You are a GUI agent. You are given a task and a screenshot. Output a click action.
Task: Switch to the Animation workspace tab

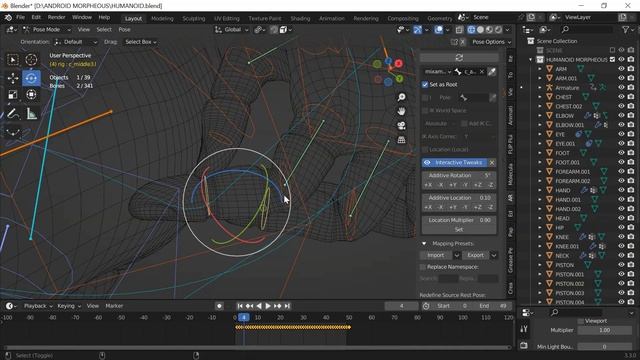[331, 18]
